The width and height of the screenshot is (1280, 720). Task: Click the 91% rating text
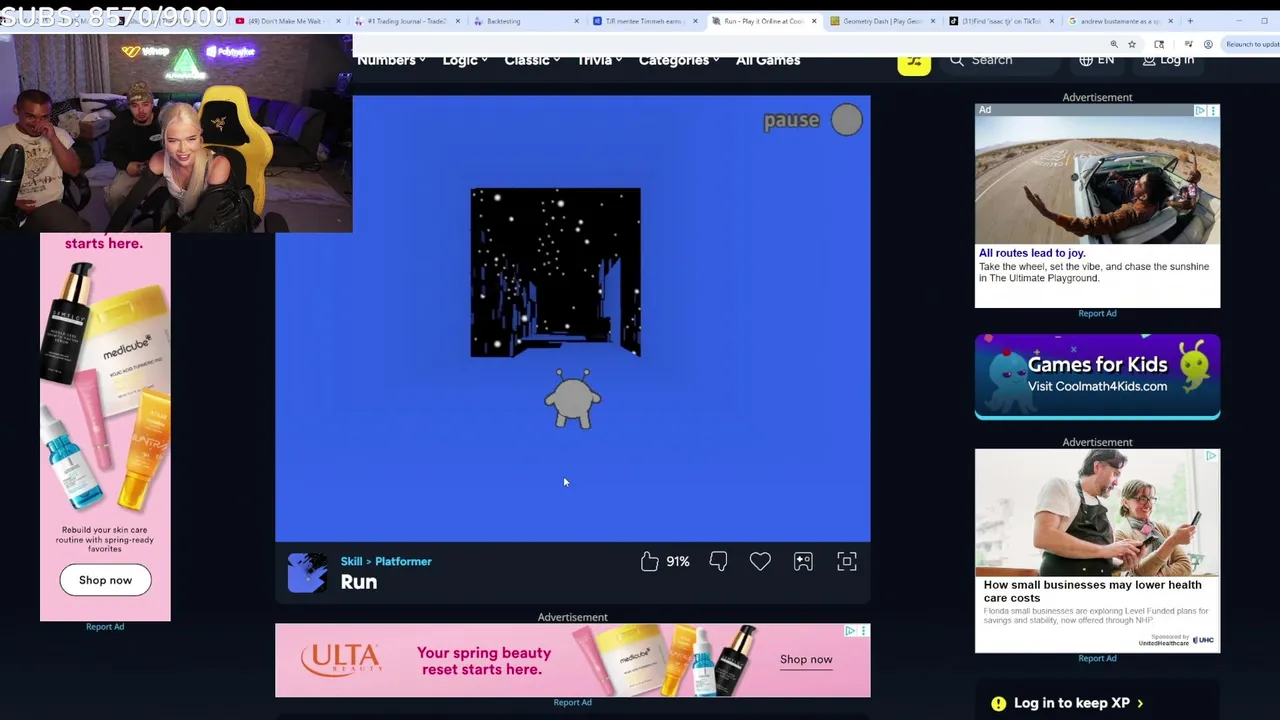click(x=678, y=562)
